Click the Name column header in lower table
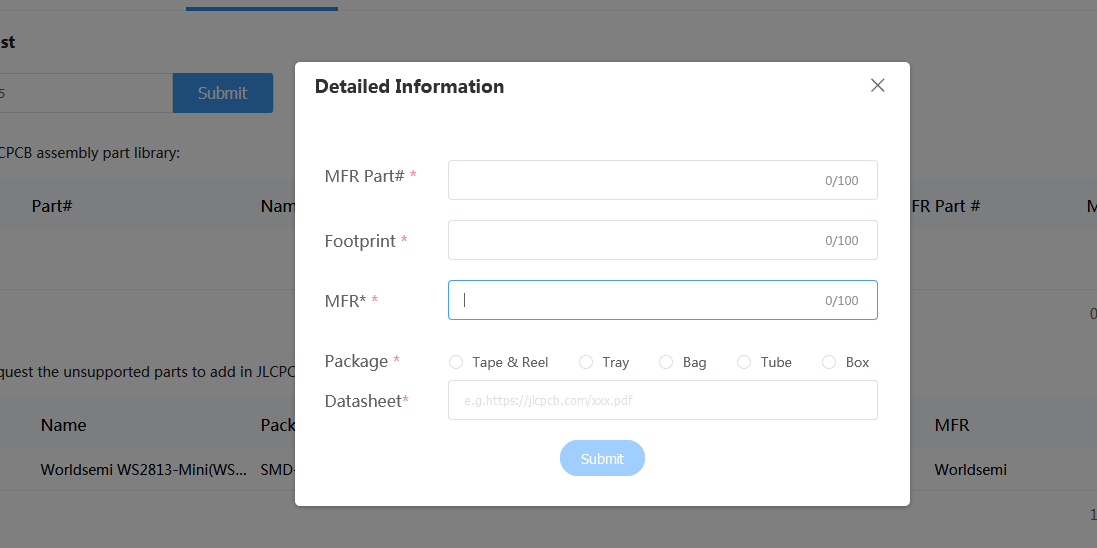The width and height of the screenshot is (1097, 548). click(63, 425)
